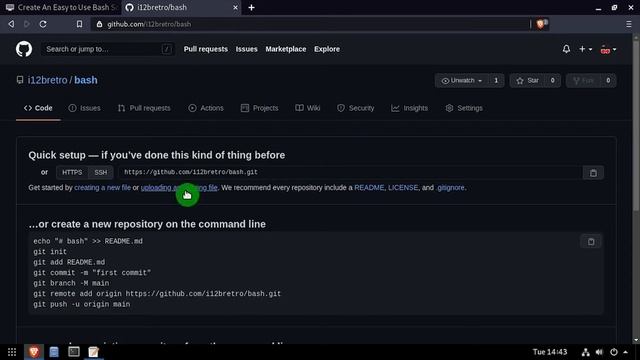Image resolution: width=640 pixels, height=360 pixels.
Task: Open the bash repository name link
Action: pyautogui.click(x=86, y=80)
